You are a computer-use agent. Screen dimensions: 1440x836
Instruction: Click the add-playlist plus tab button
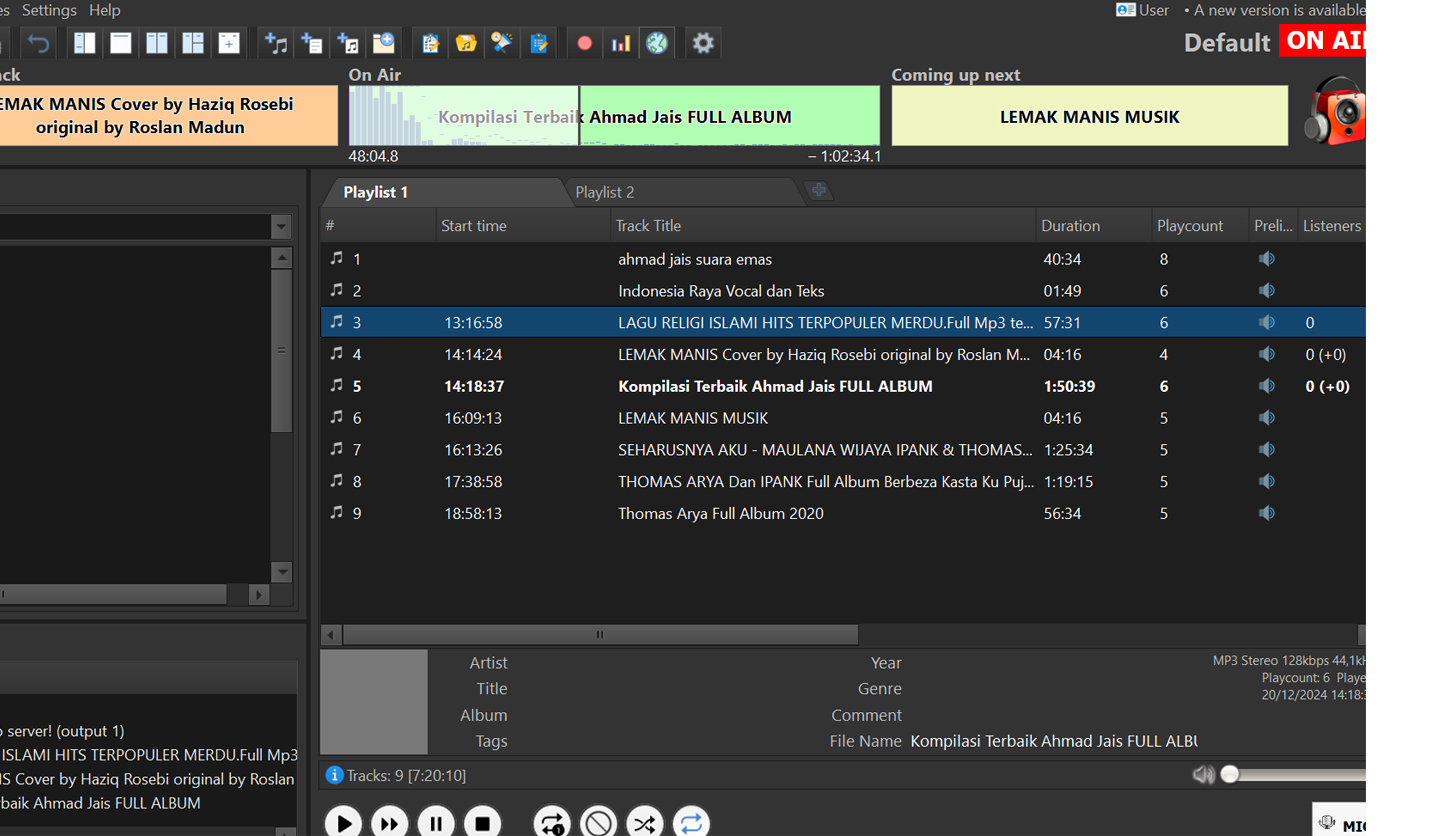(x=818, y=189)
